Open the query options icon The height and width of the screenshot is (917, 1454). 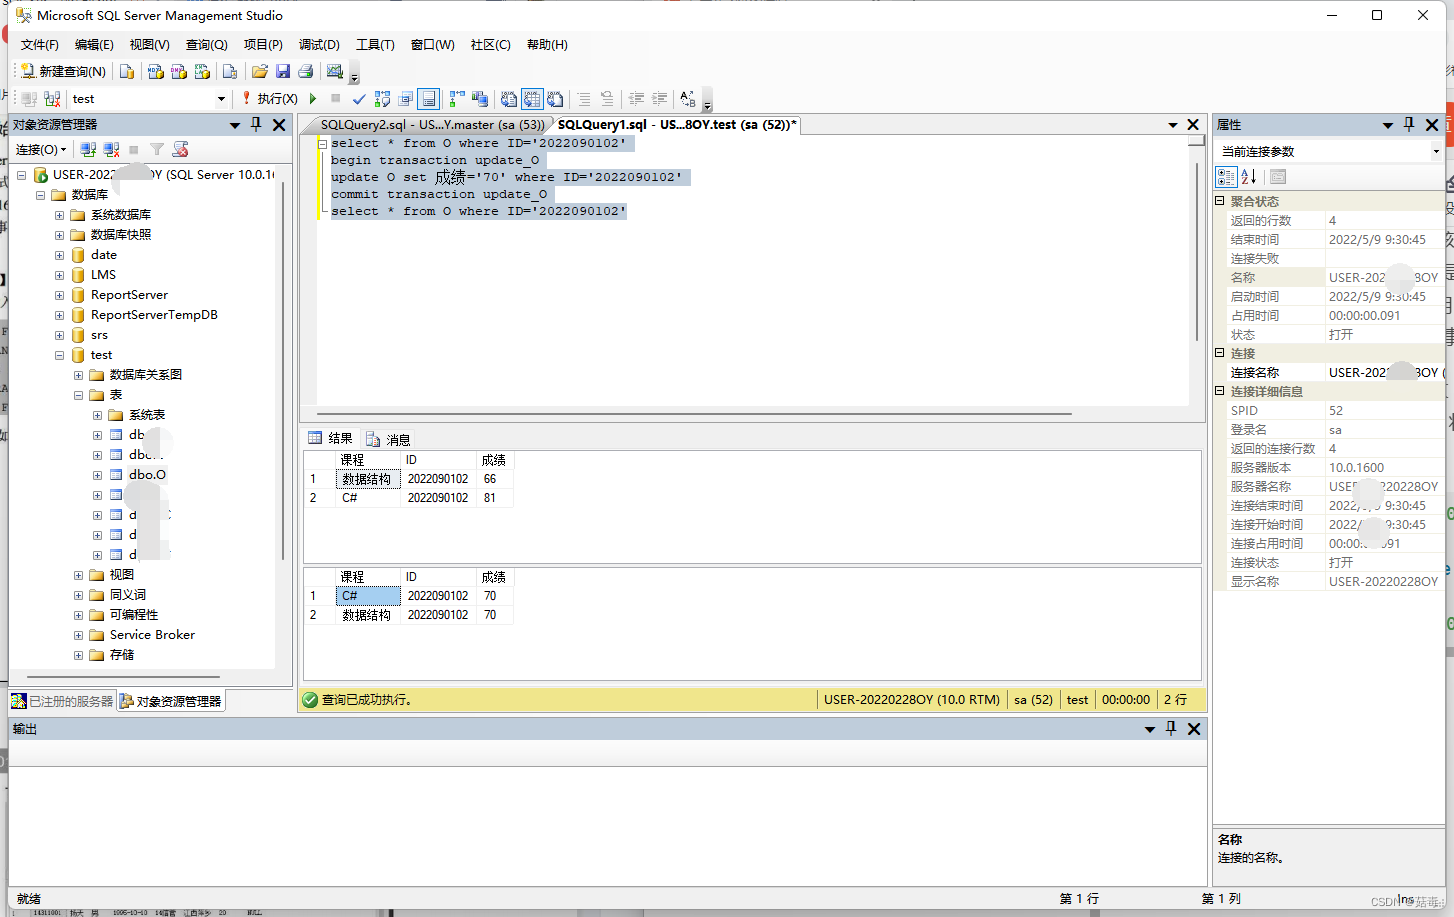405,99
